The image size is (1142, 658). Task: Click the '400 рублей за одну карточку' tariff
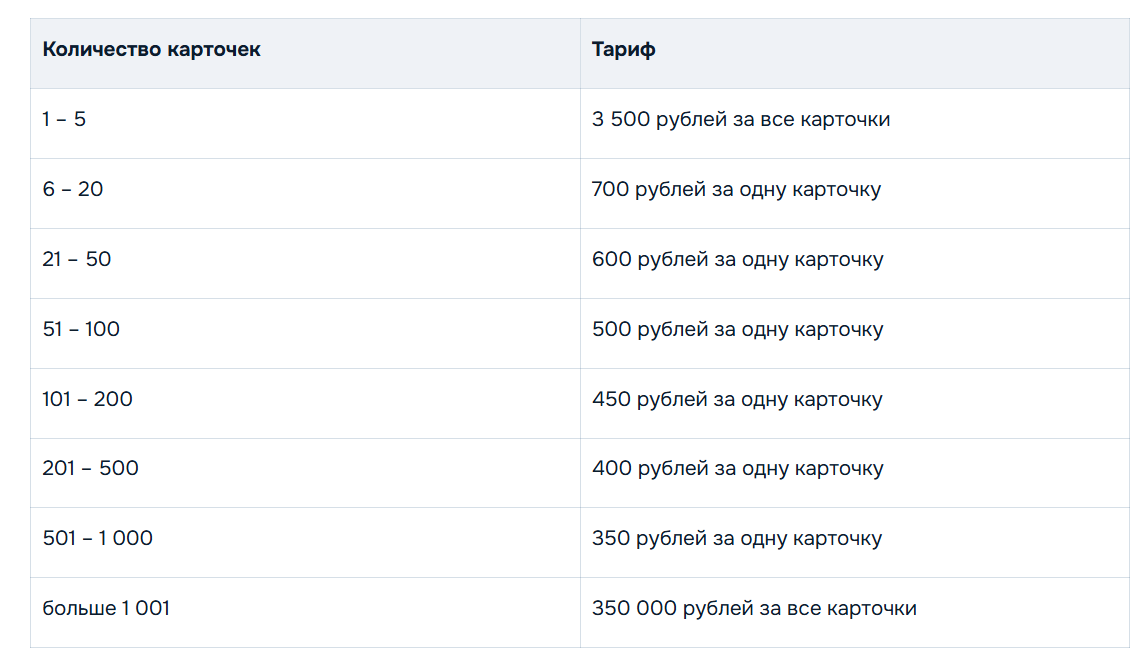[x=737, y=468]
